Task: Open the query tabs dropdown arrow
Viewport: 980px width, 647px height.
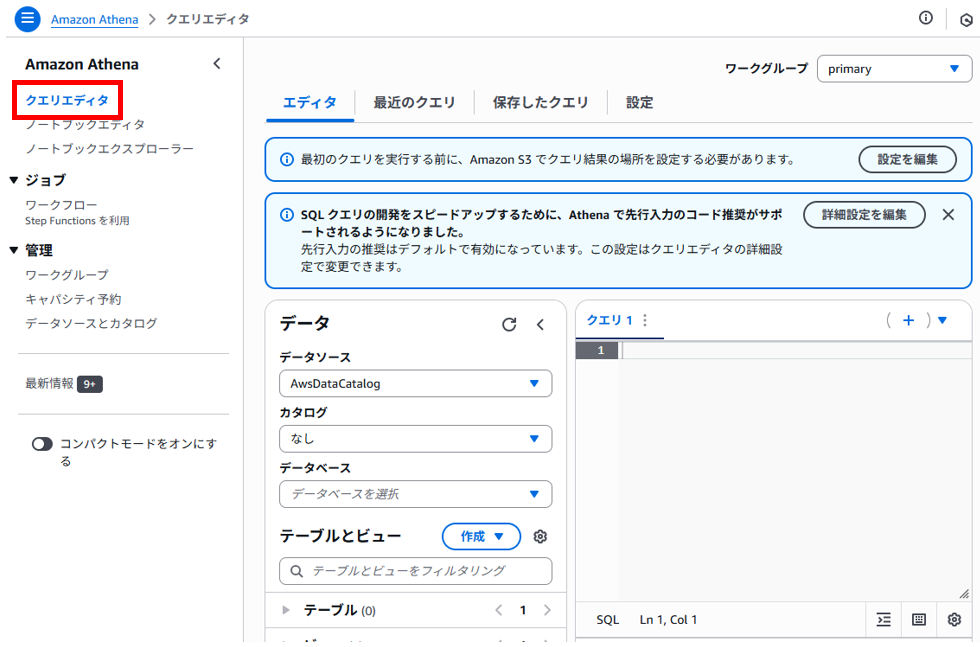Action: (942, 320)
